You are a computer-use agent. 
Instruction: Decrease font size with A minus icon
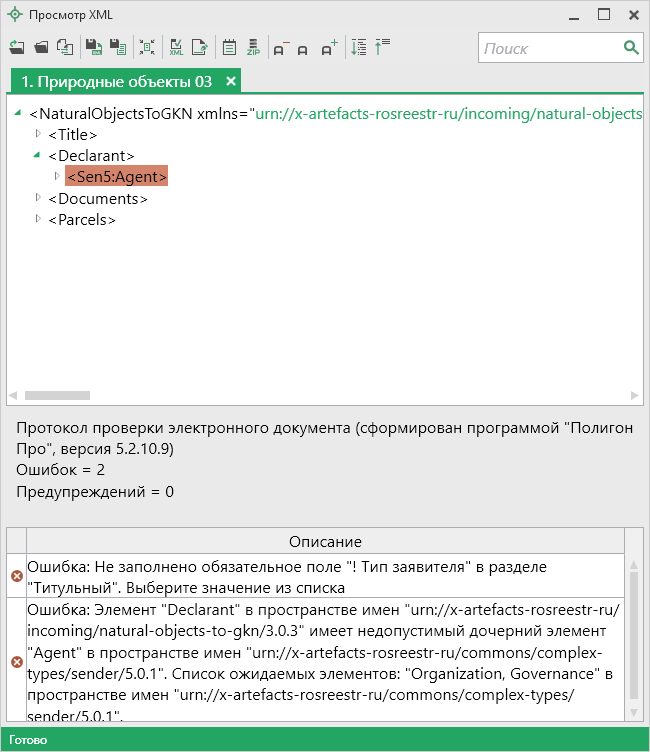click(x=280, y=47)
